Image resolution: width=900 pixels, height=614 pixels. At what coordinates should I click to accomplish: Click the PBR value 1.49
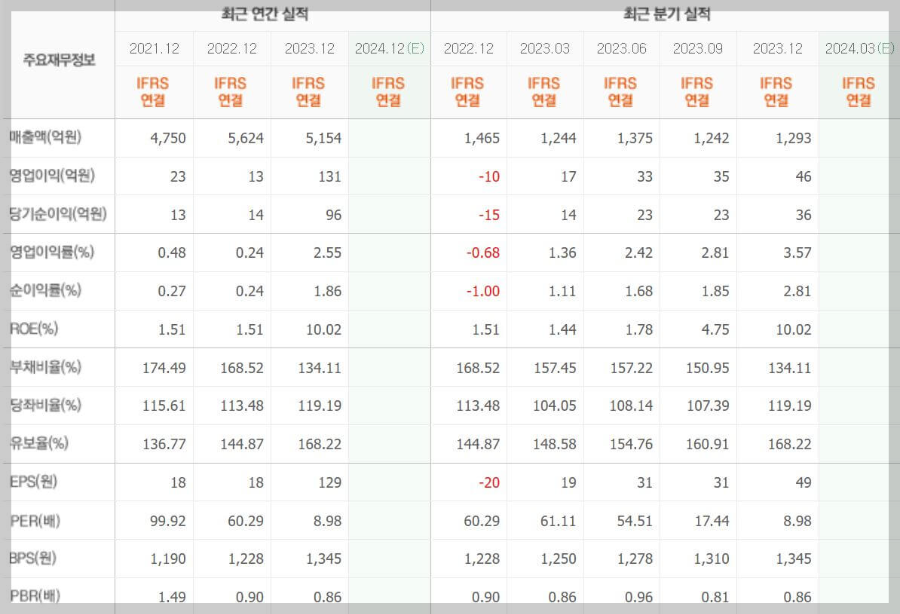(x=172, y=597)
